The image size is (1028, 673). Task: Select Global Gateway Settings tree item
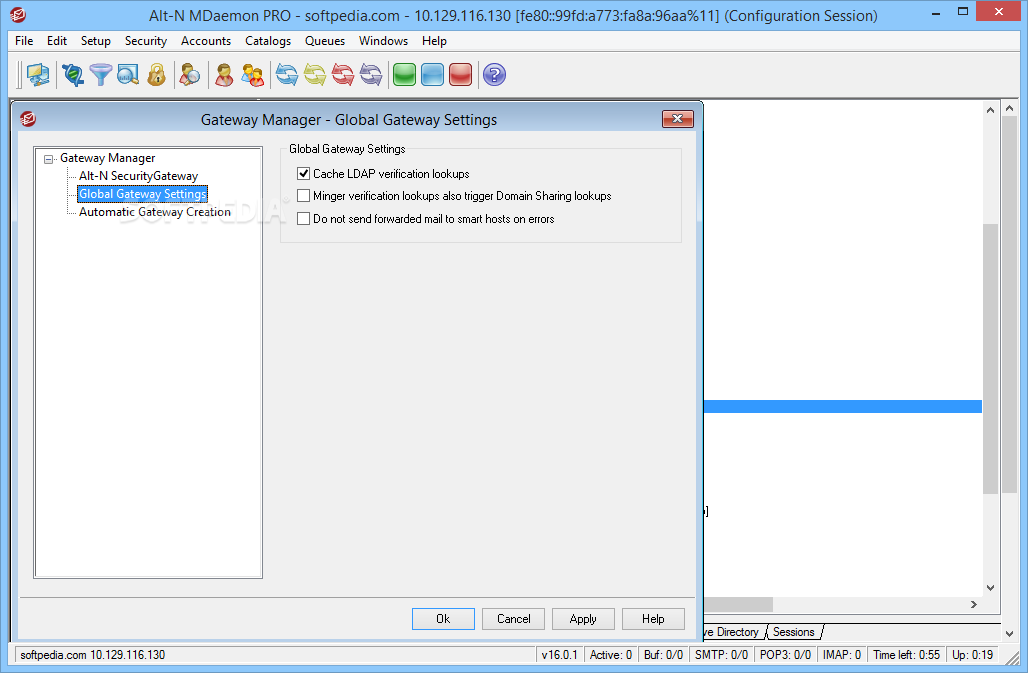[x=142, y=194]
